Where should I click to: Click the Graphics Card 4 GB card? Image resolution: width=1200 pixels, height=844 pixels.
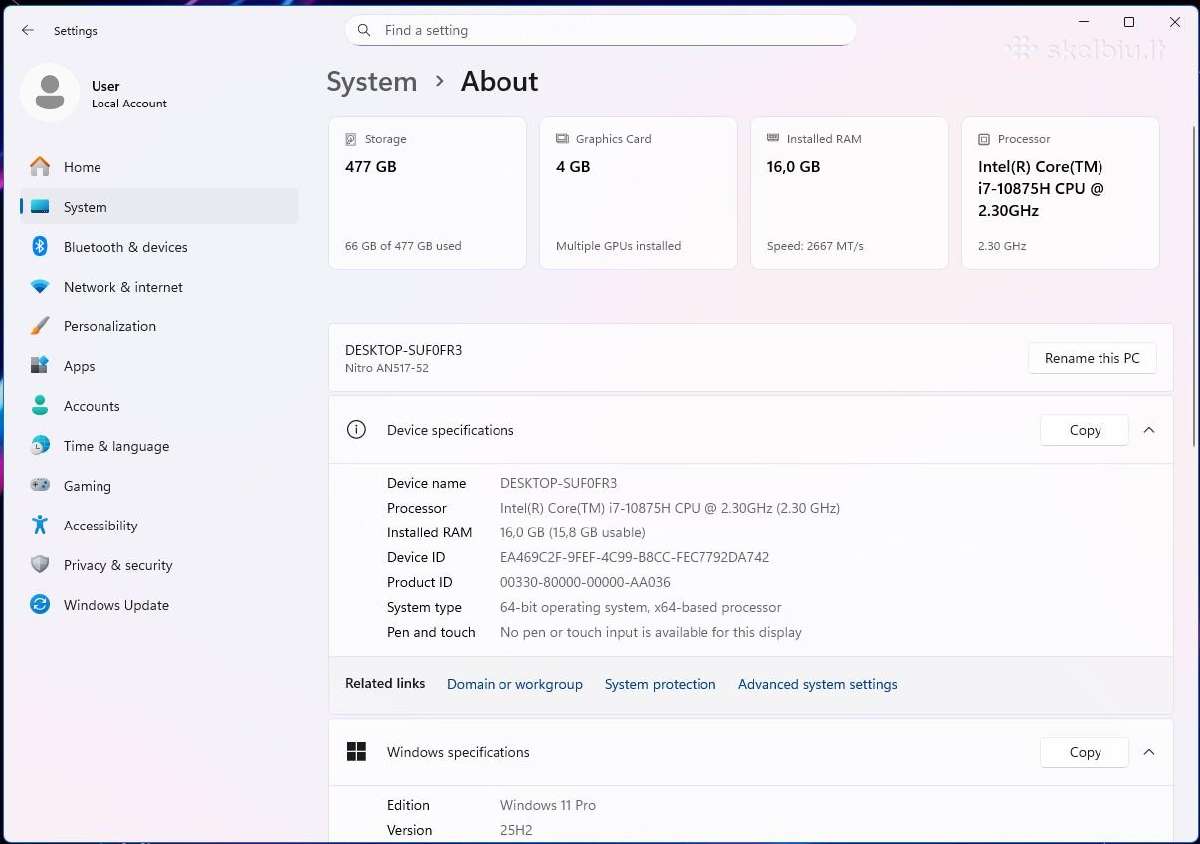tap(639, 193)
